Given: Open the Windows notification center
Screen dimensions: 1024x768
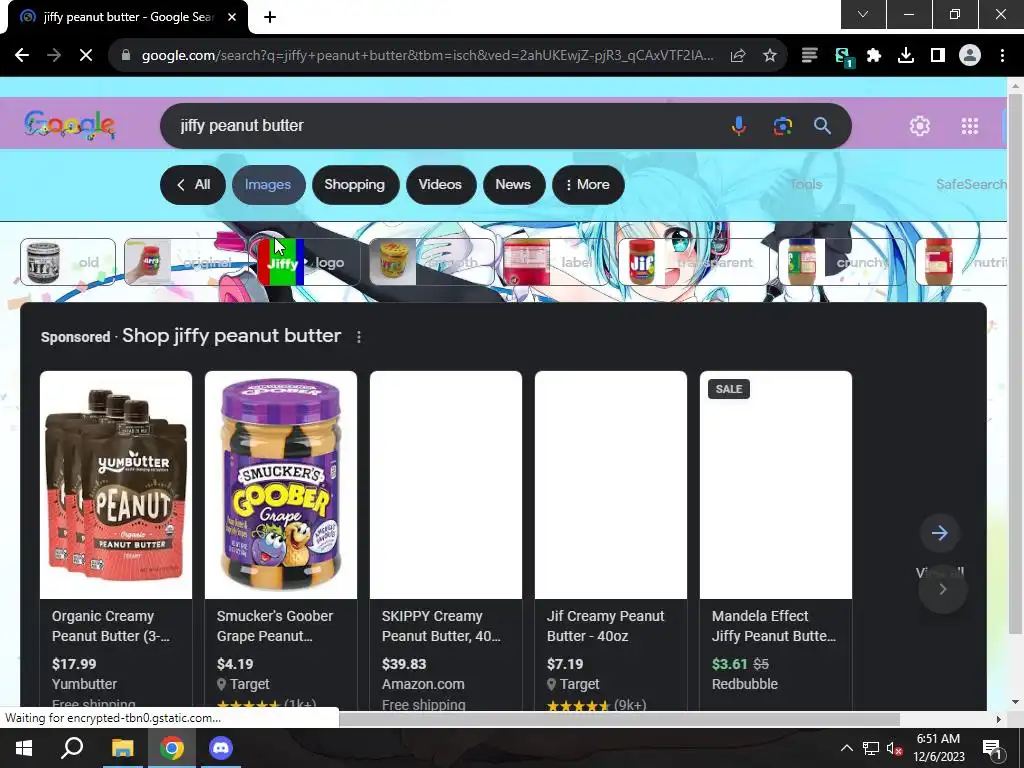Looking at the screenshot, I should 993,748.
